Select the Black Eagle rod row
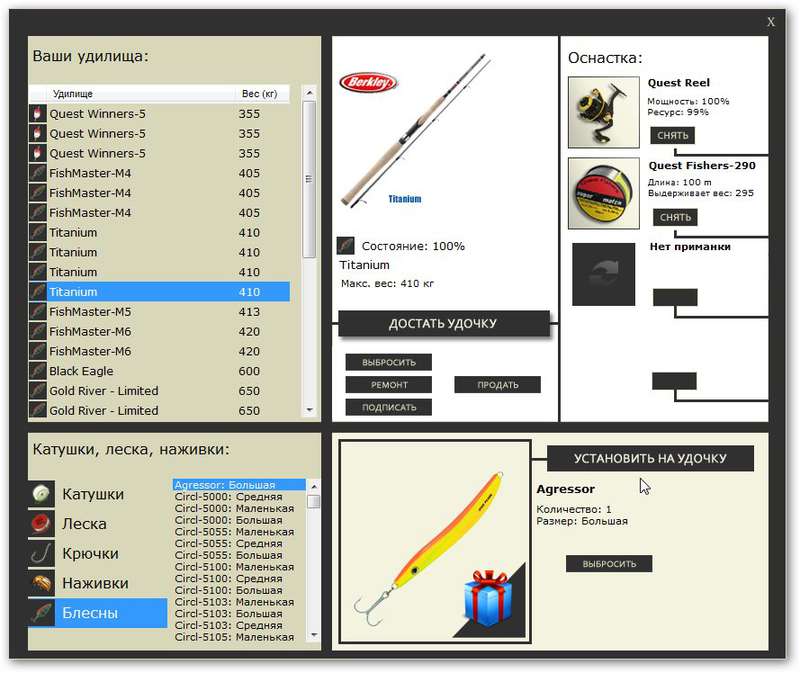This screenshot has width=800, height=673. [x=159, y=371]
